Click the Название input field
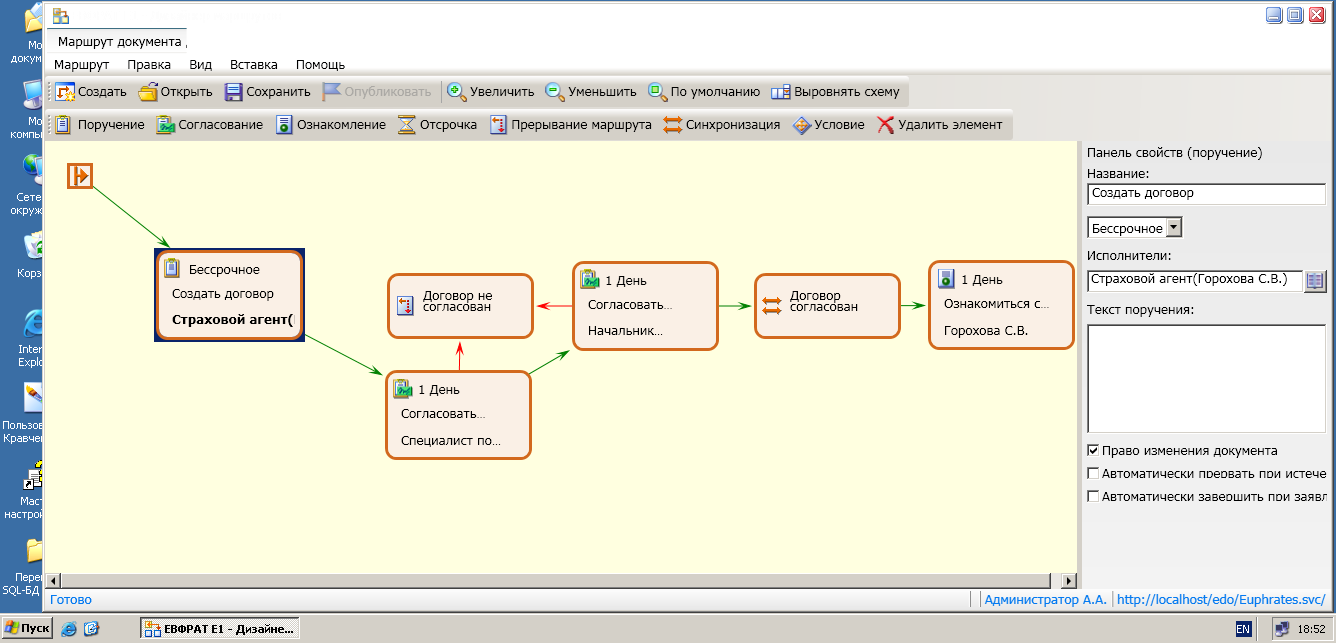1336x643 pixels. pyautogui.click(x=1206, y=193)
